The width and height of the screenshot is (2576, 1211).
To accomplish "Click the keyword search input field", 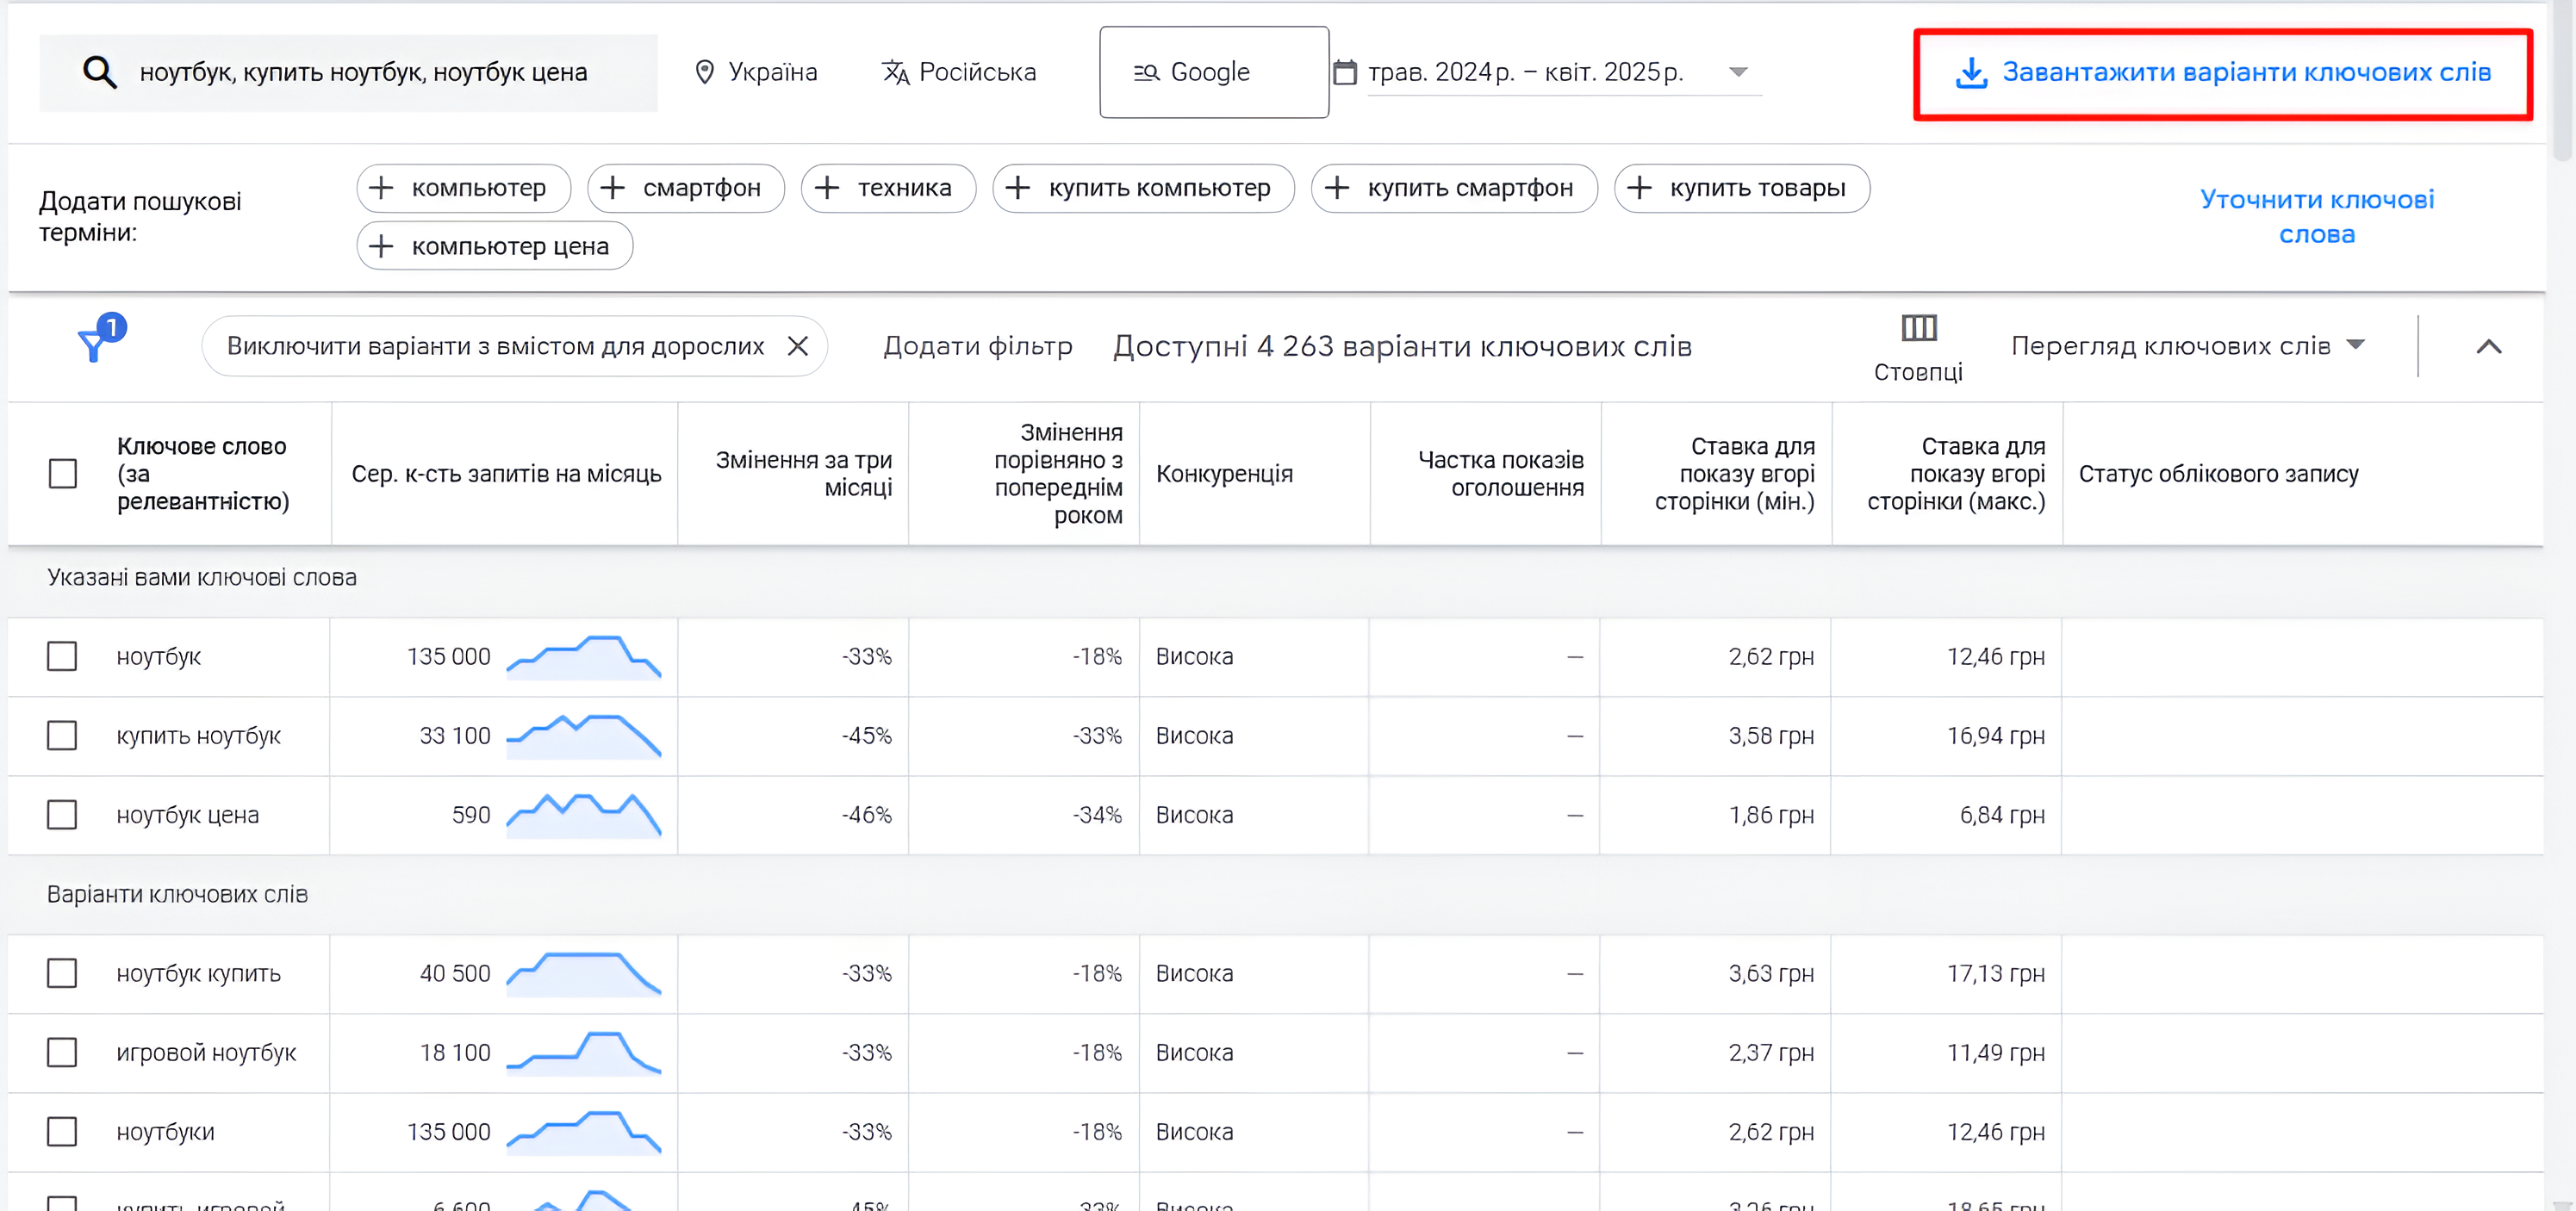I will coord(348,72).
